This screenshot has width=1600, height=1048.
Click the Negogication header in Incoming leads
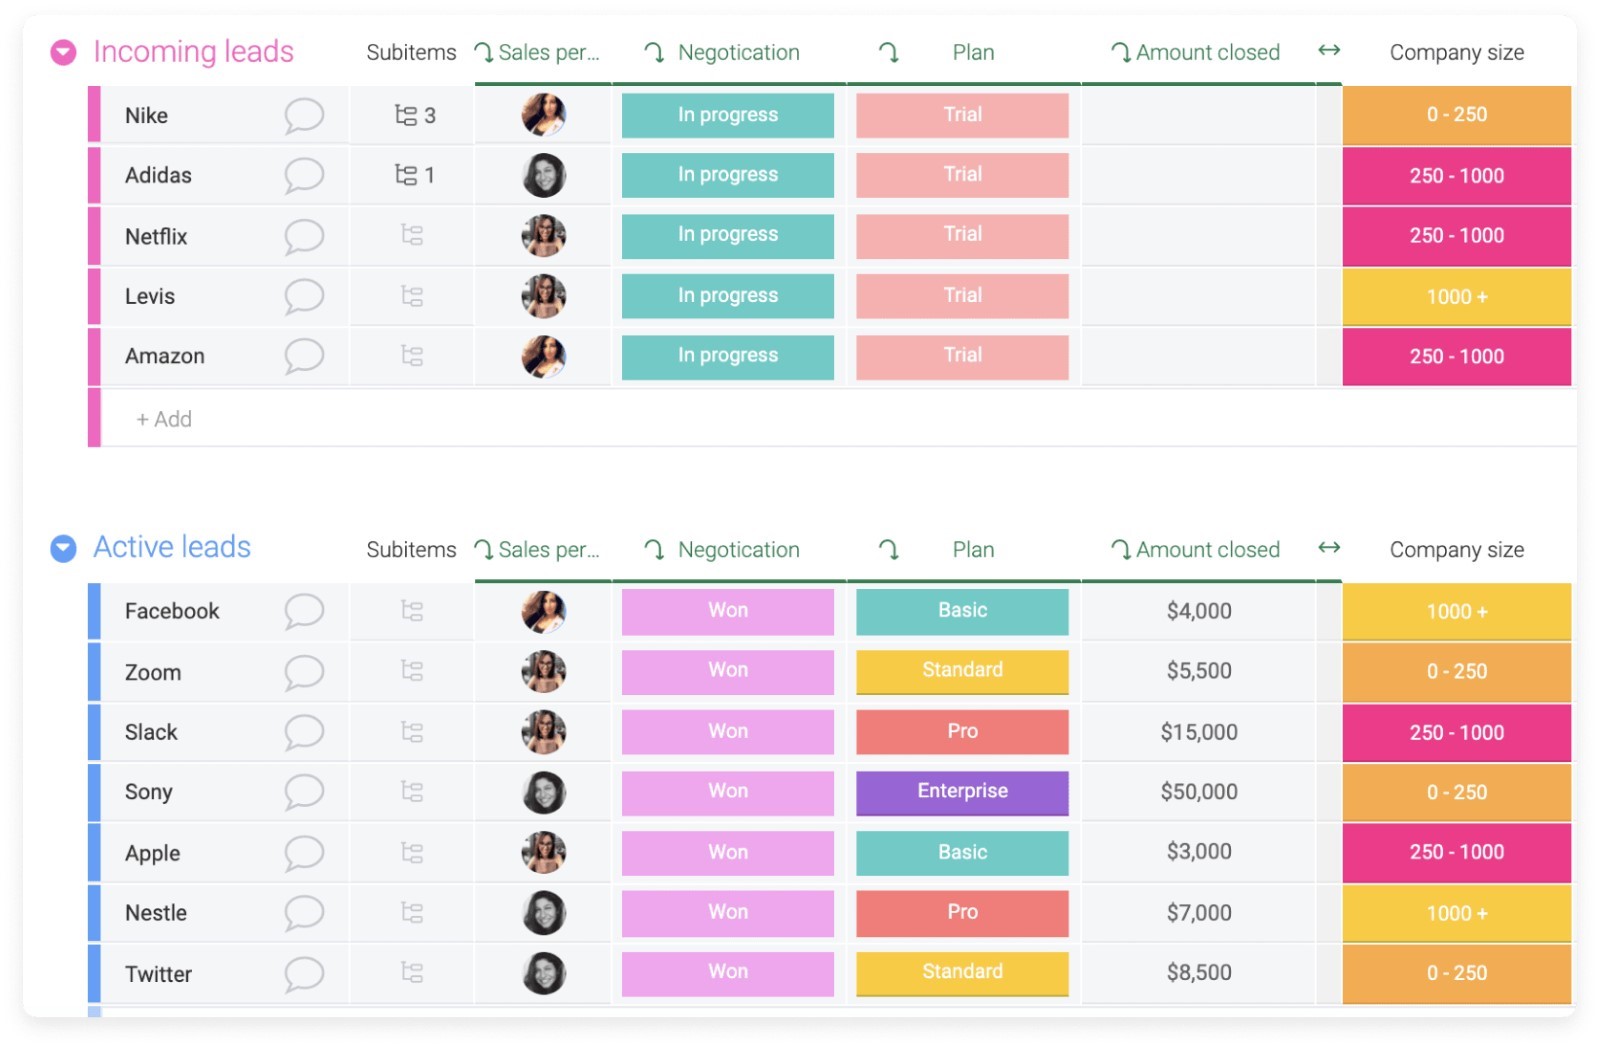739,52
